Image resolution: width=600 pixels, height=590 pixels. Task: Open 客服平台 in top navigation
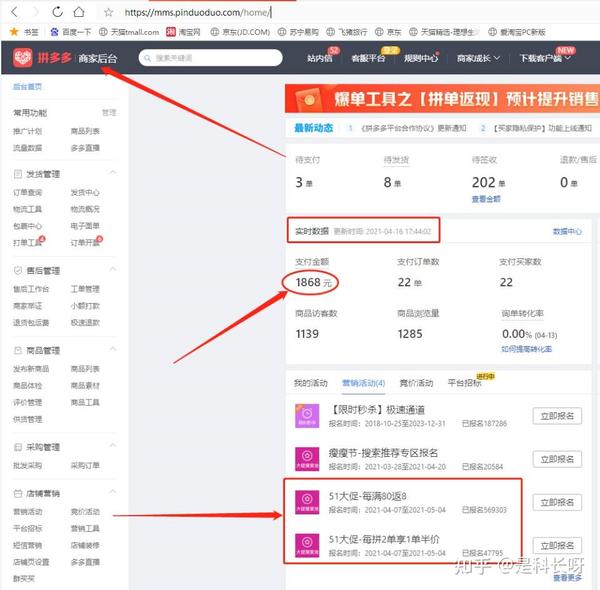pyautogui.click(x=368, y=58)
